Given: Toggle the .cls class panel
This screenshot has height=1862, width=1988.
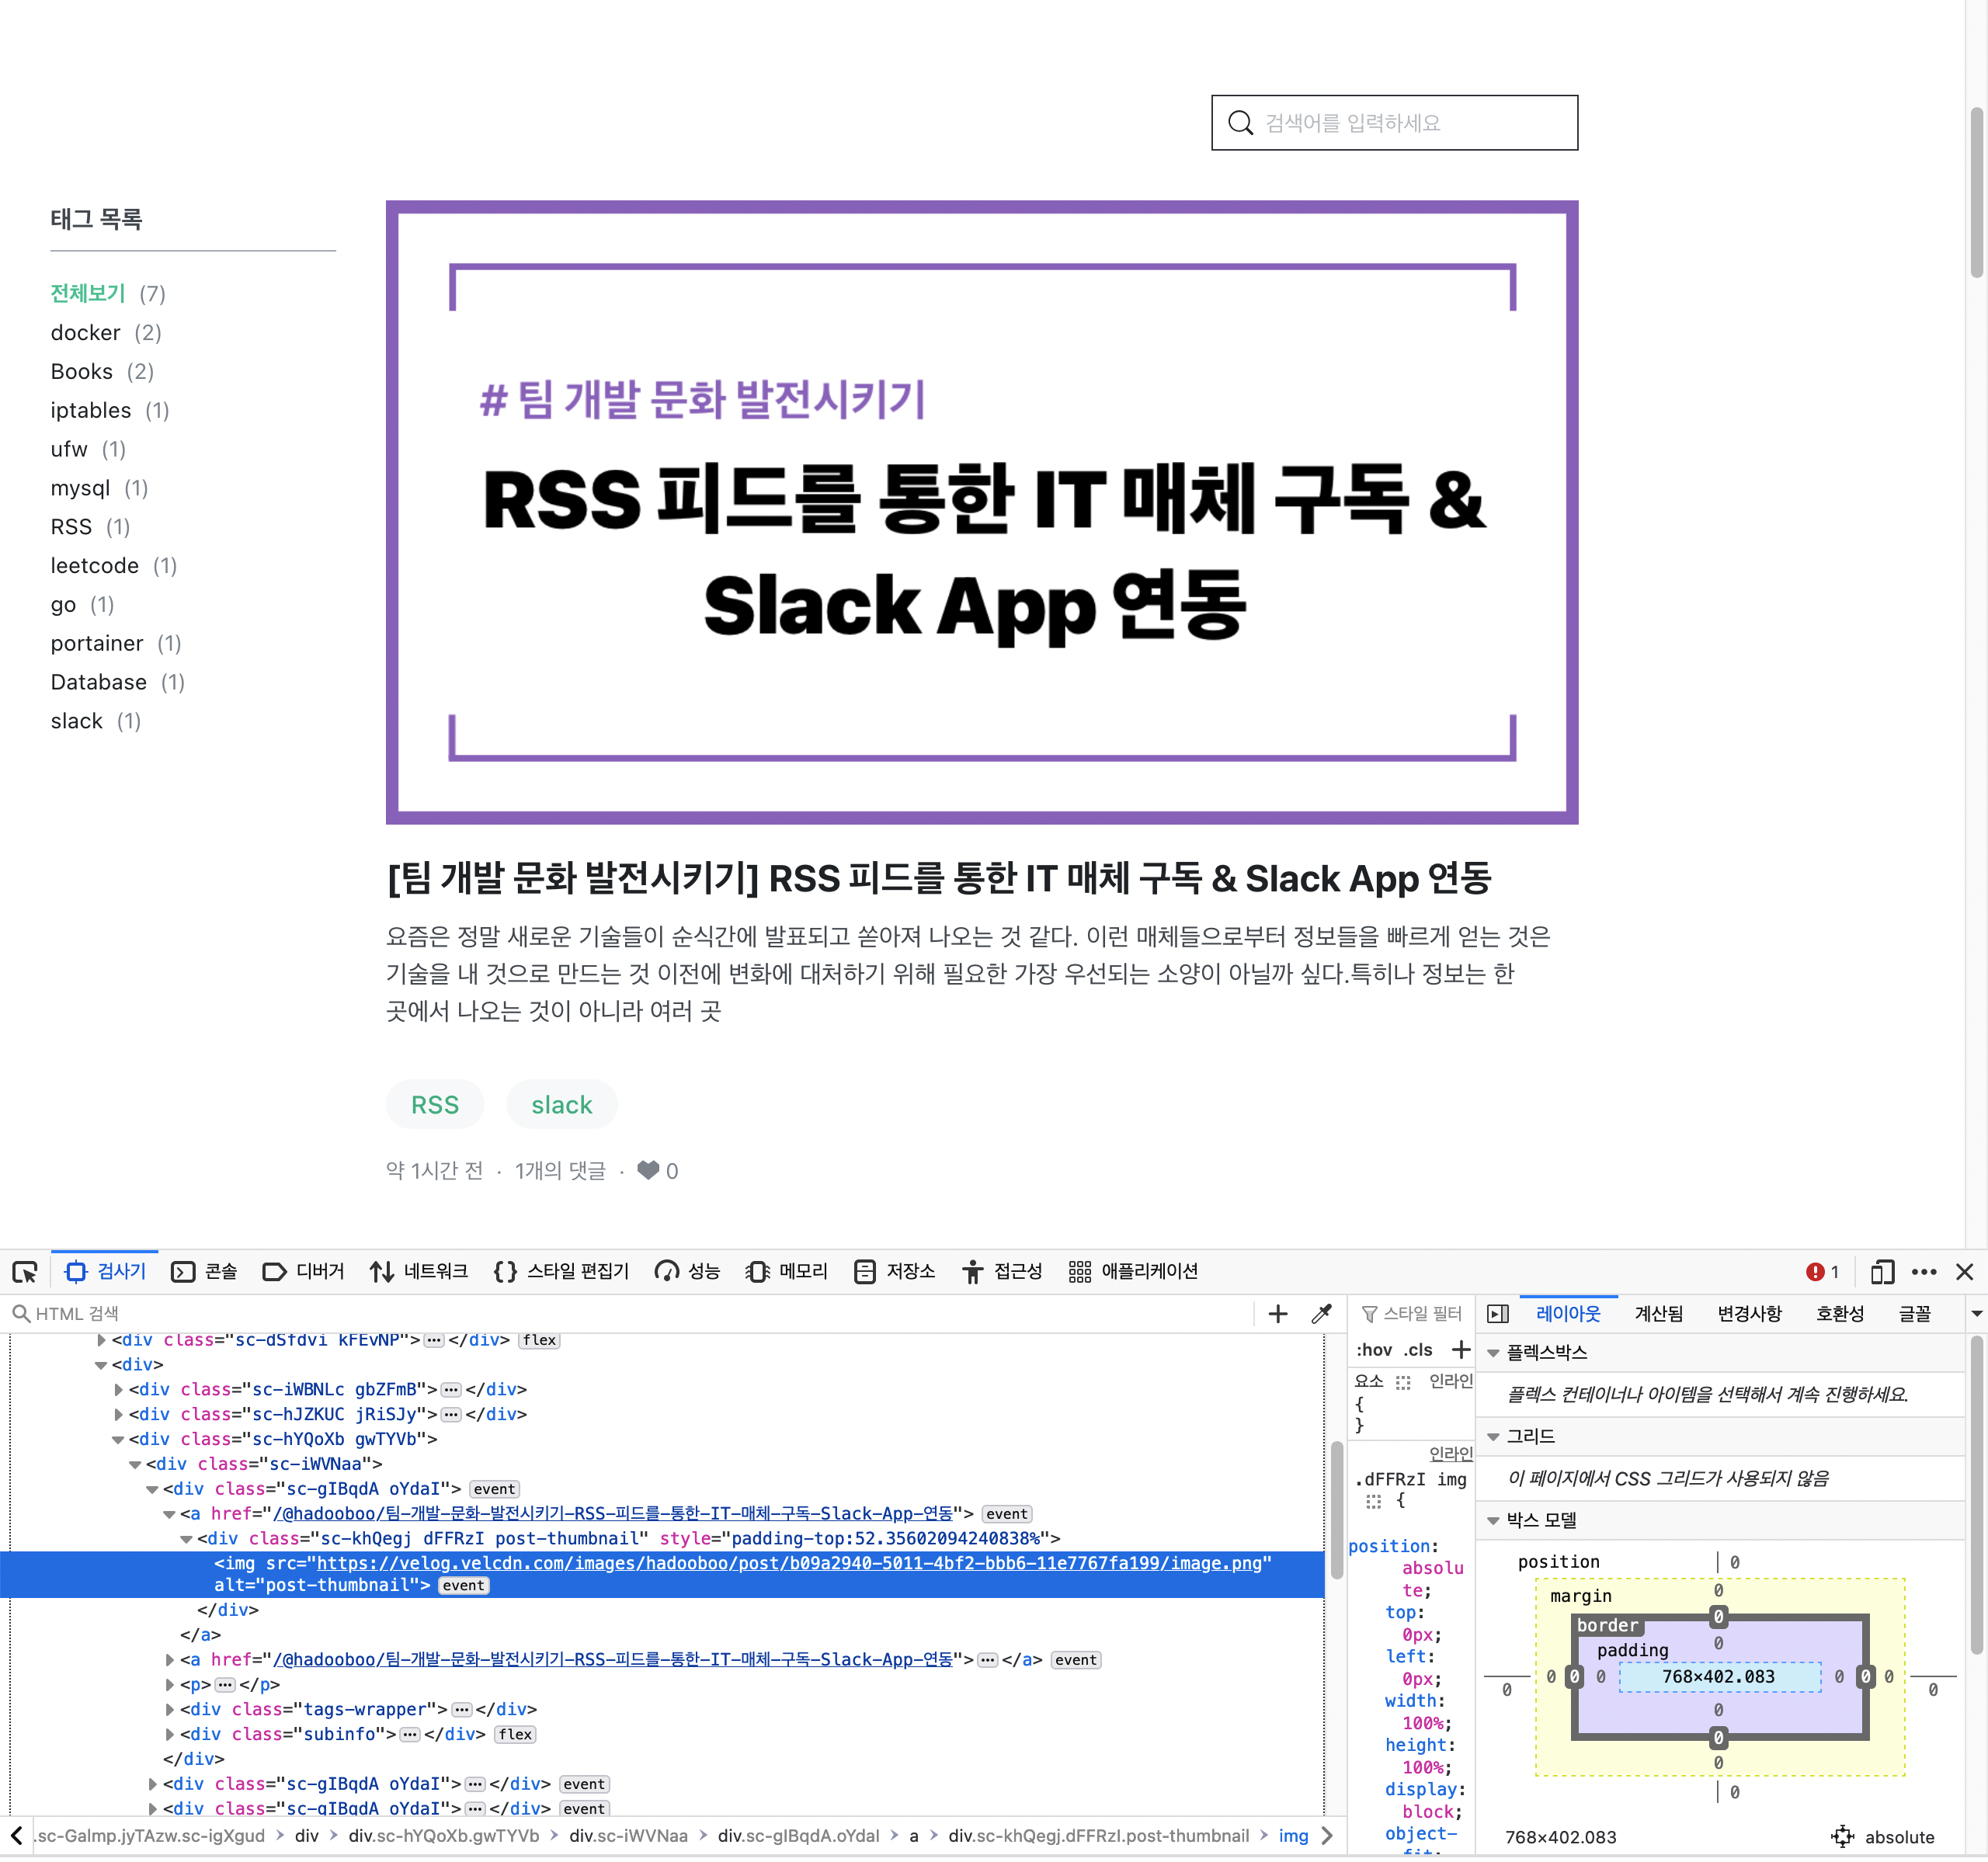Looking at the screenshot, I should tap(1418, 1350).
